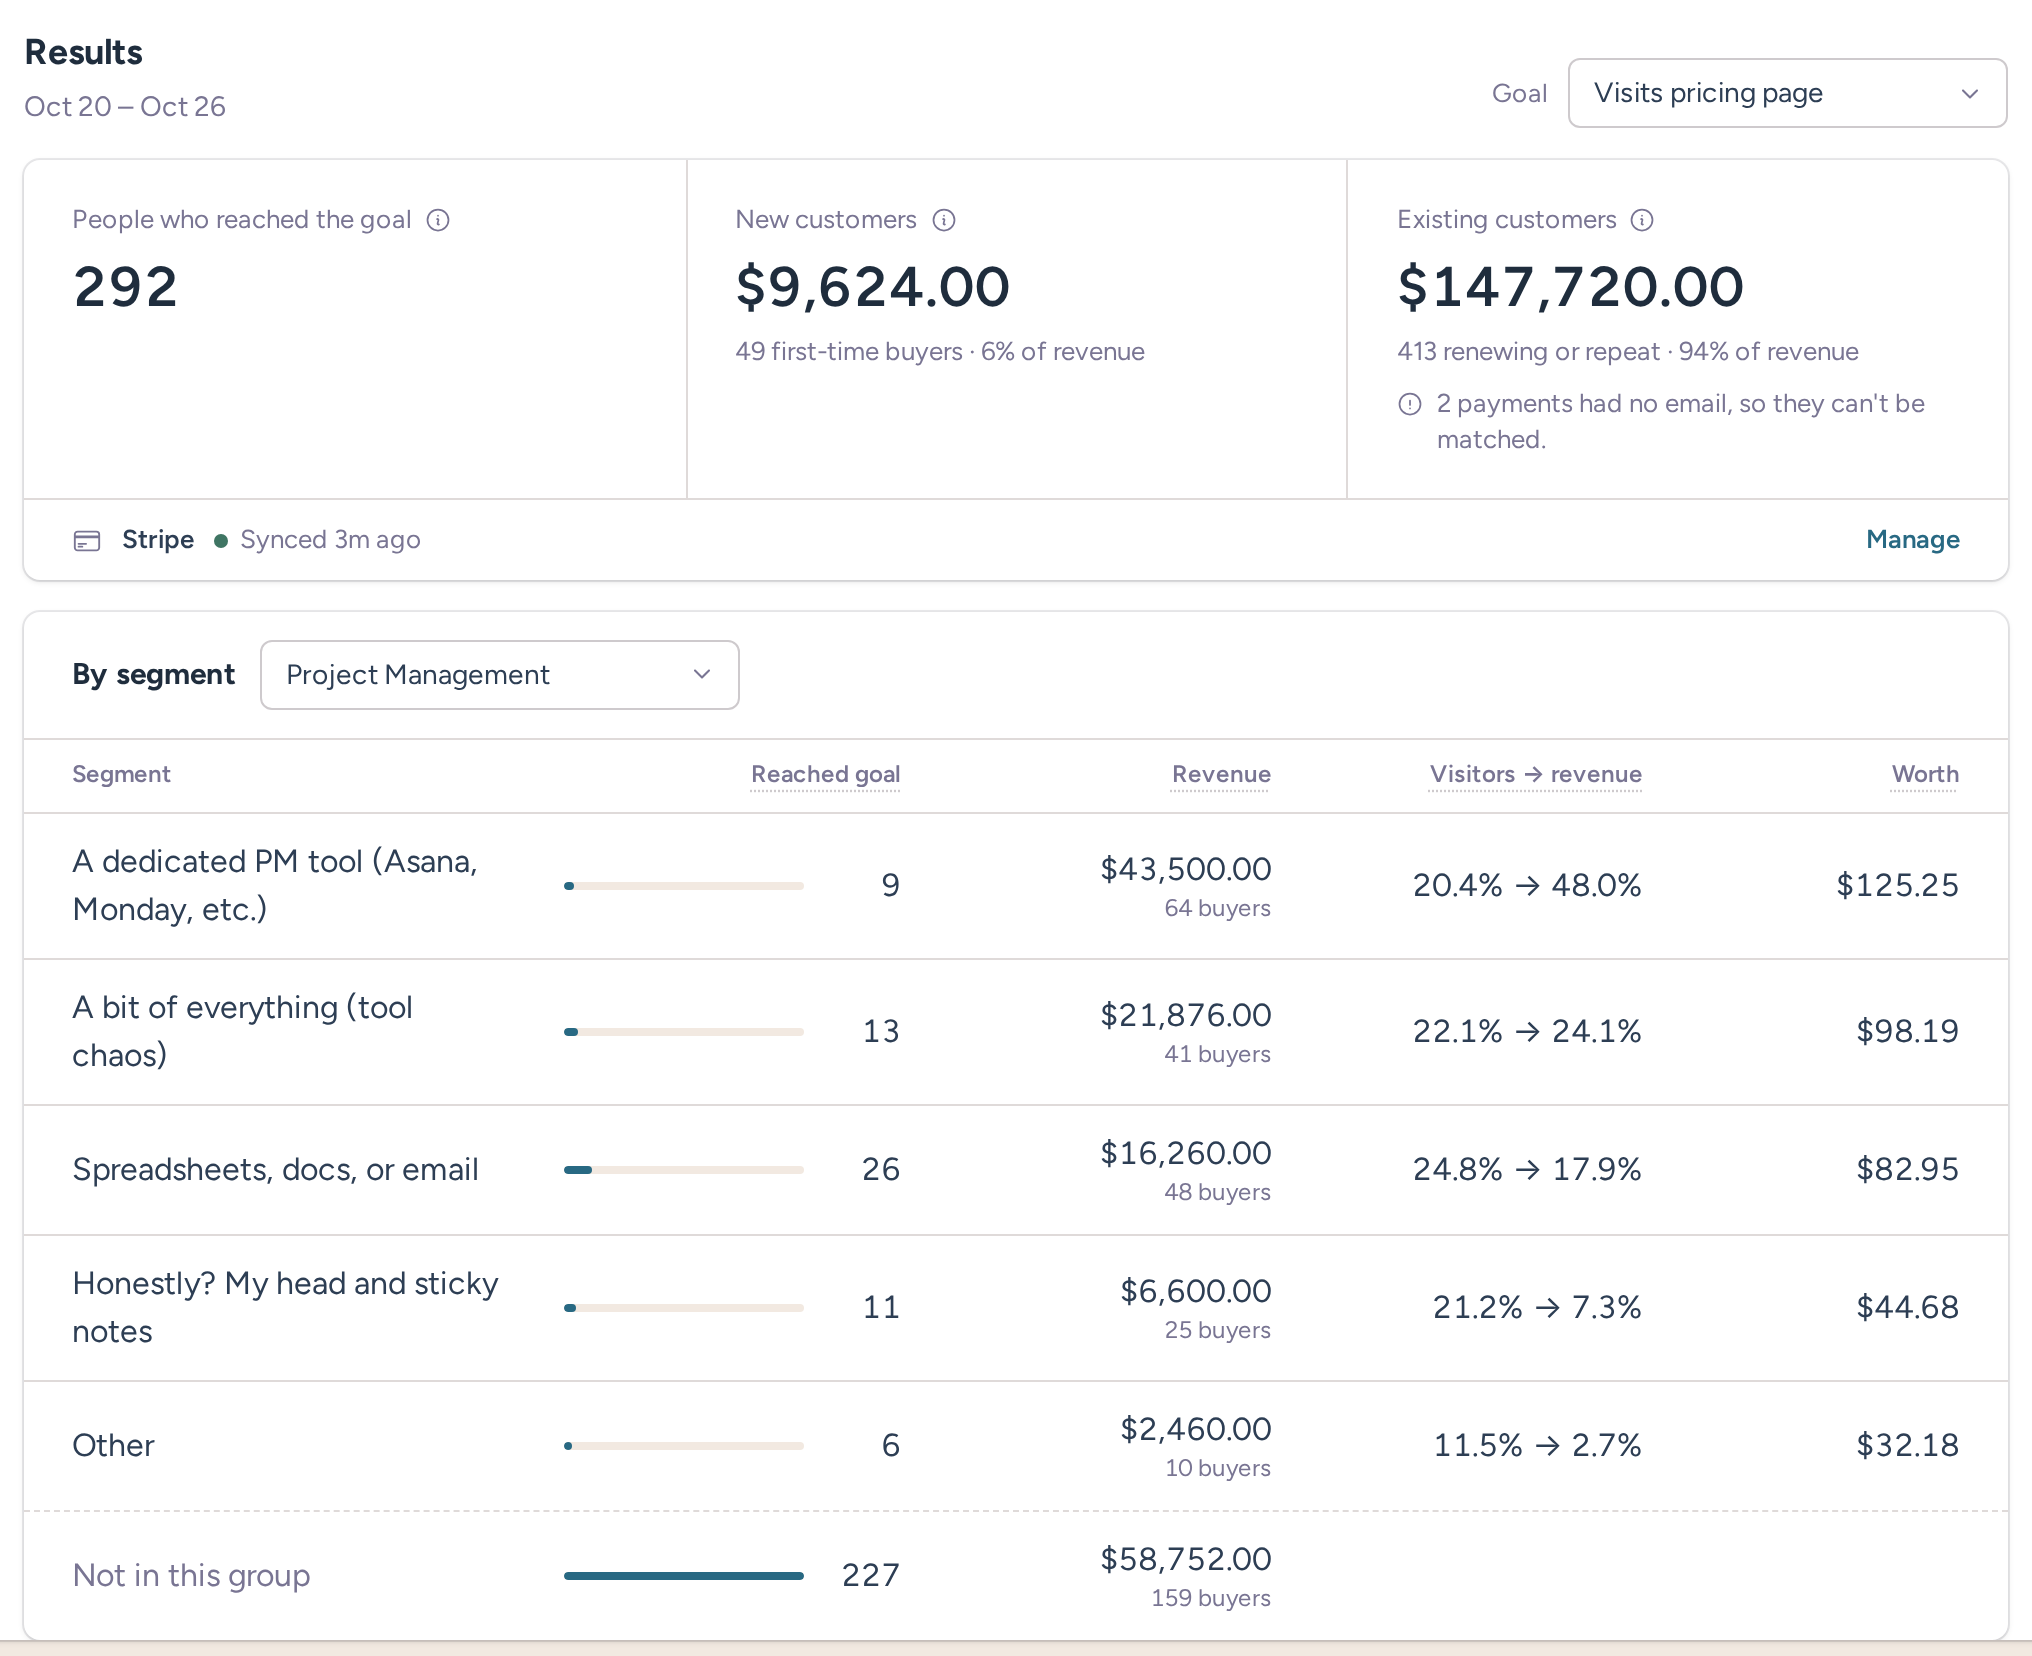This screenshot has height=1656, width=2032.
Task: Click progress bar for Spreadsheets, docs, or email
Action: tap(684, 1170)
